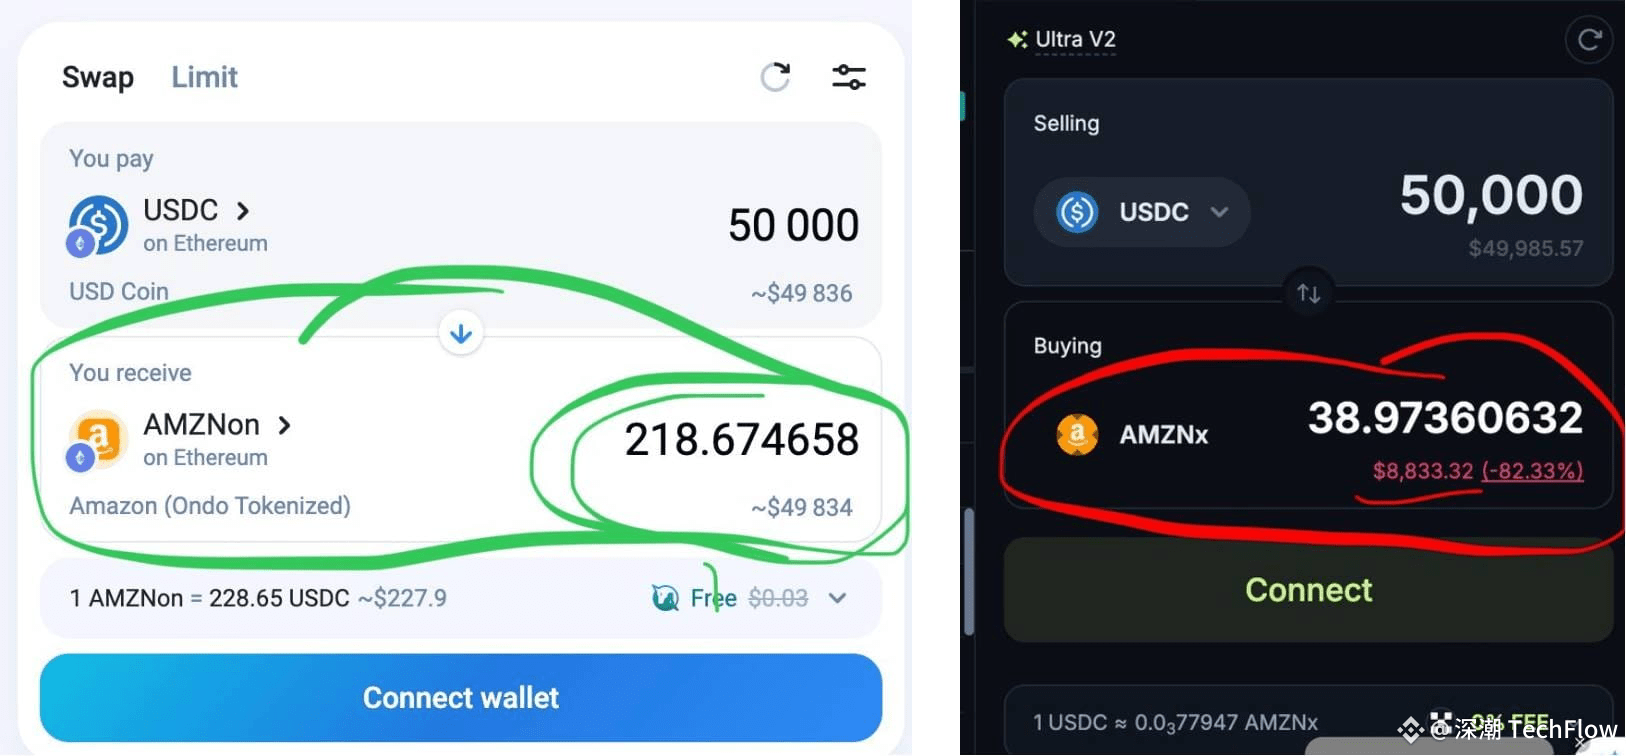
Task: Expand the Free fee details chevron
Action: (838, 598)
